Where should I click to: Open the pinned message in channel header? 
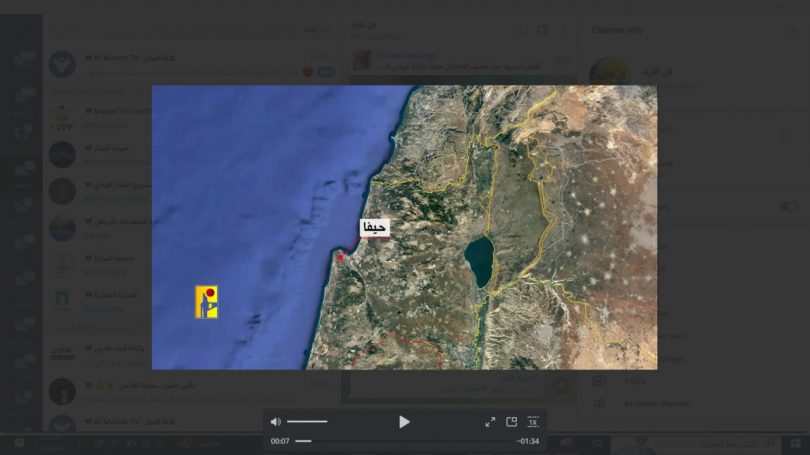[x=460, y=60]
